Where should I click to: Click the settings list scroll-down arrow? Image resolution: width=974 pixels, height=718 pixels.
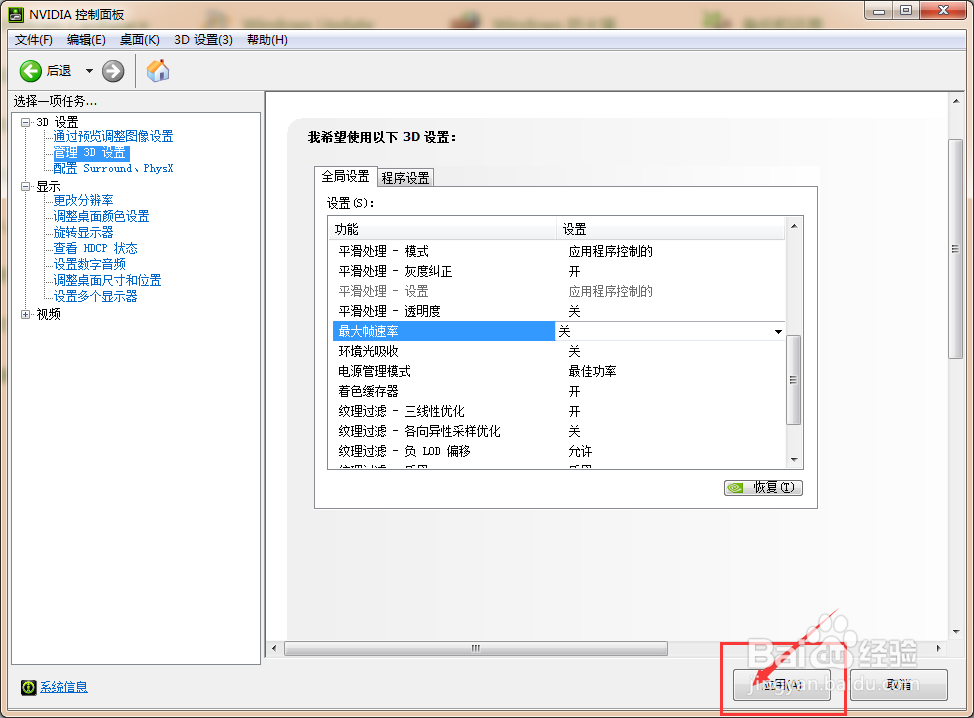[x=794, y=460]
